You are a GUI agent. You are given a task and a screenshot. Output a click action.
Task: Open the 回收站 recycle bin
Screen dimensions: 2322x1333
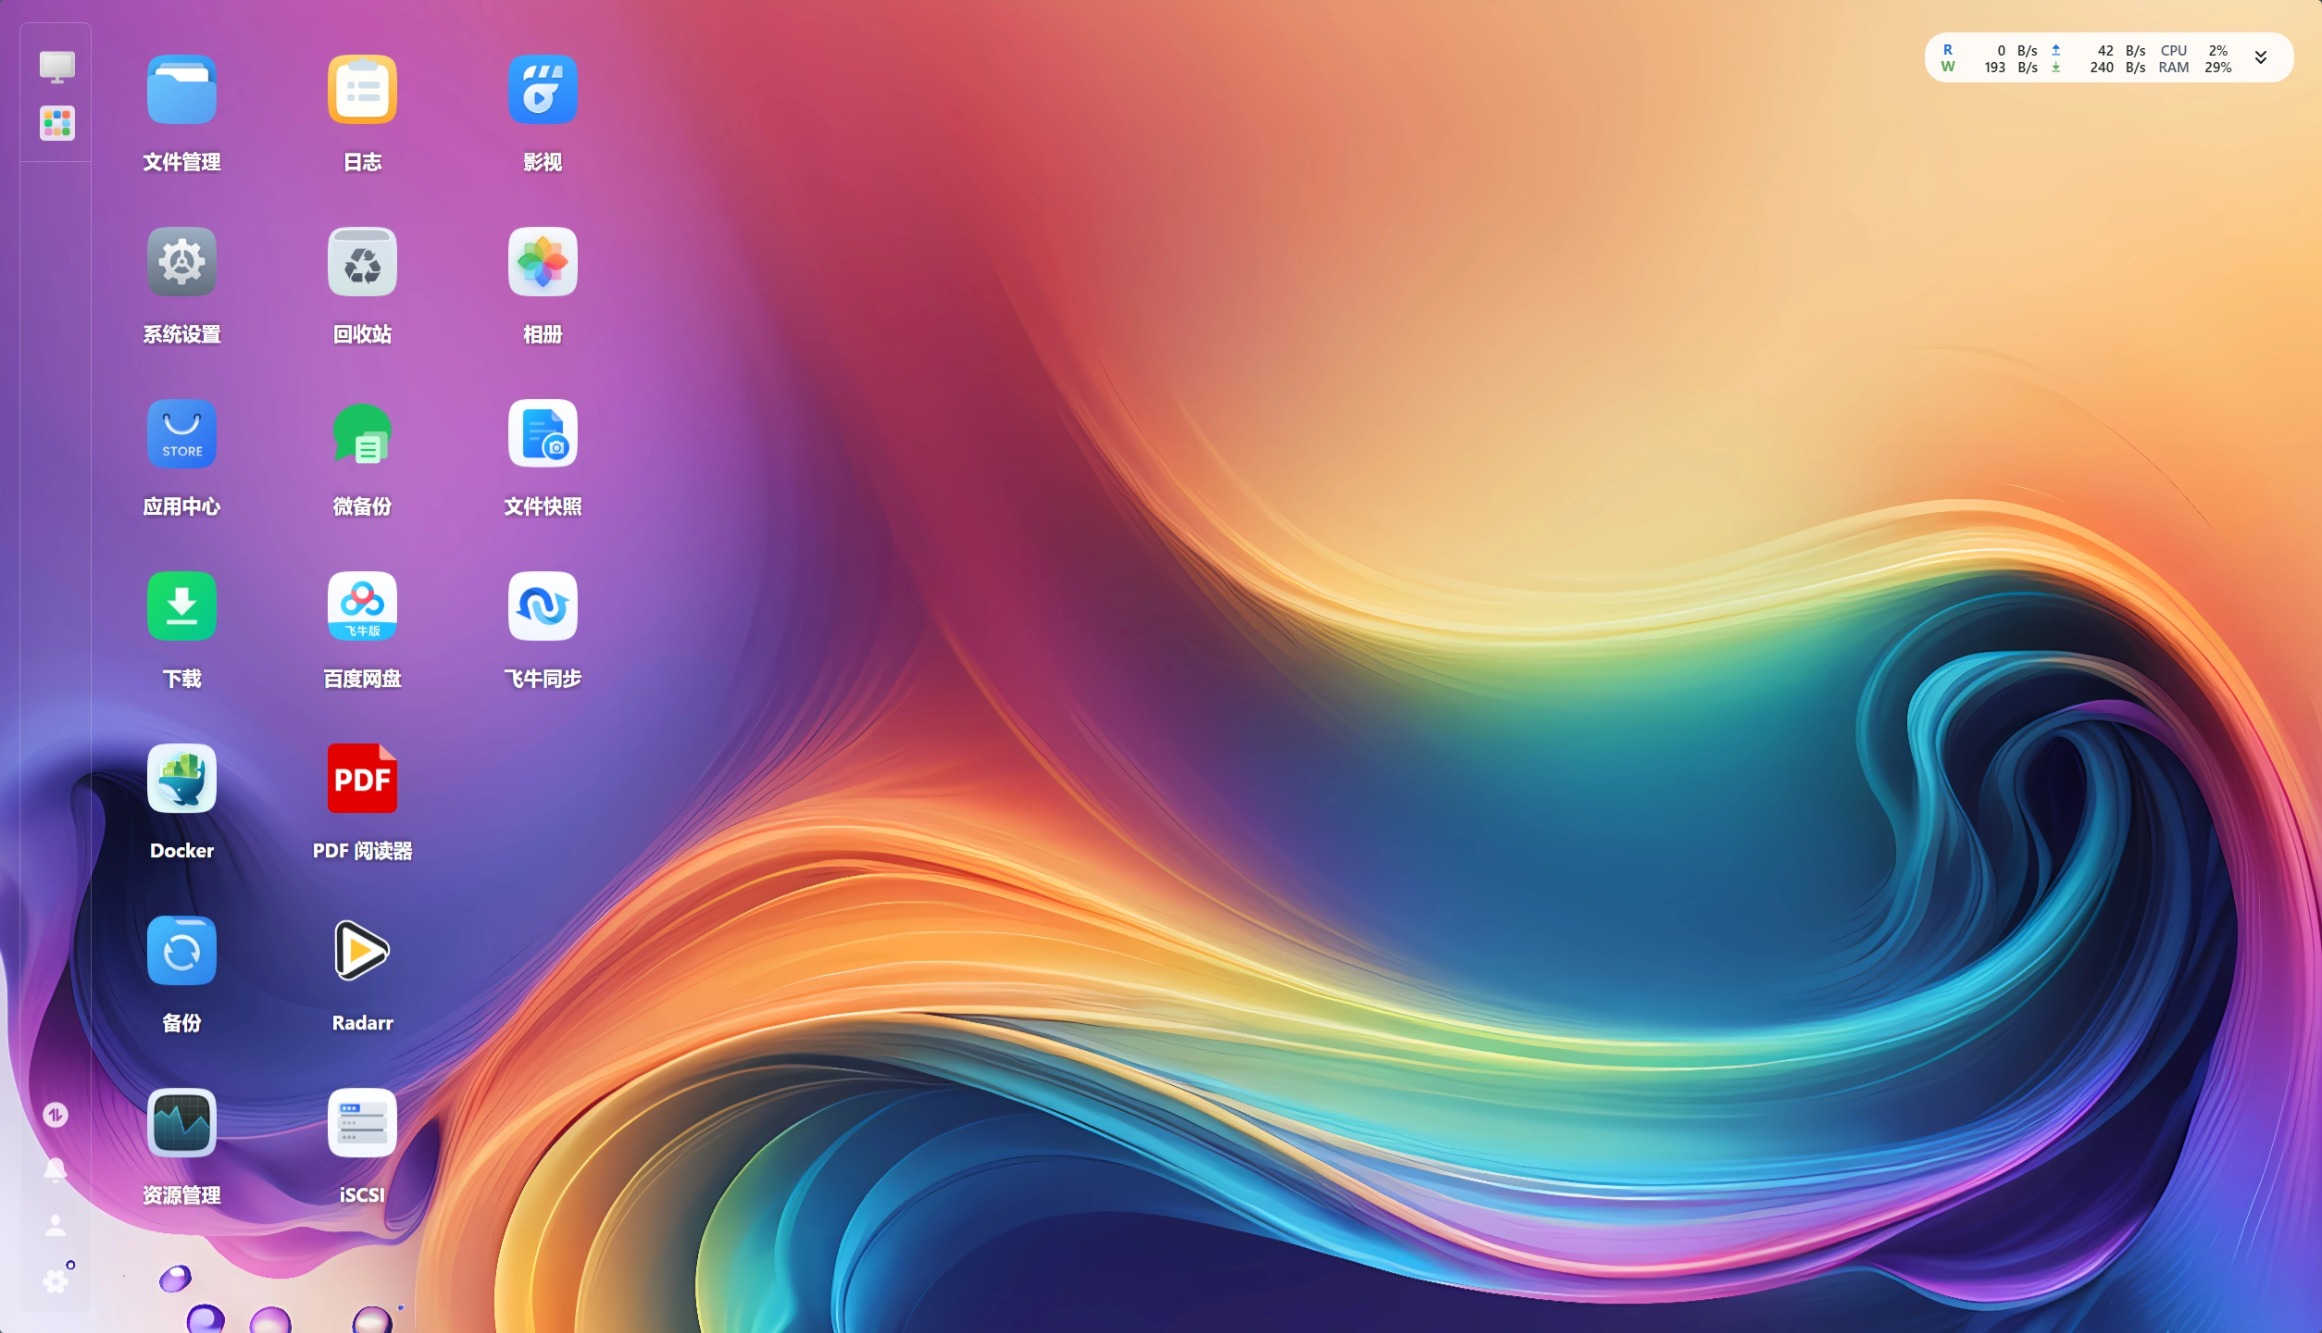[362, 263]
